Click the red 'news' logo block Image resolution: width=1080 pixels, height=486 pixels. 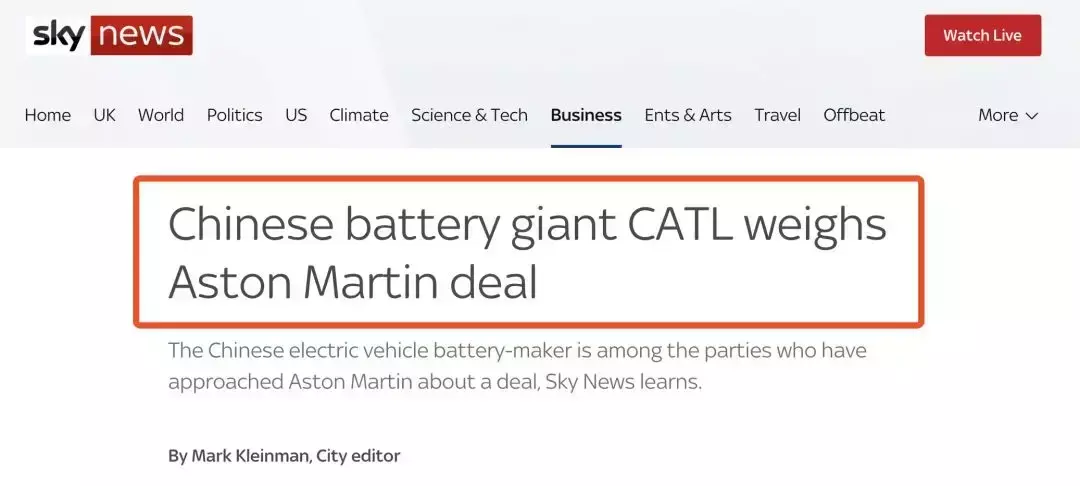[x=141, y=35]
